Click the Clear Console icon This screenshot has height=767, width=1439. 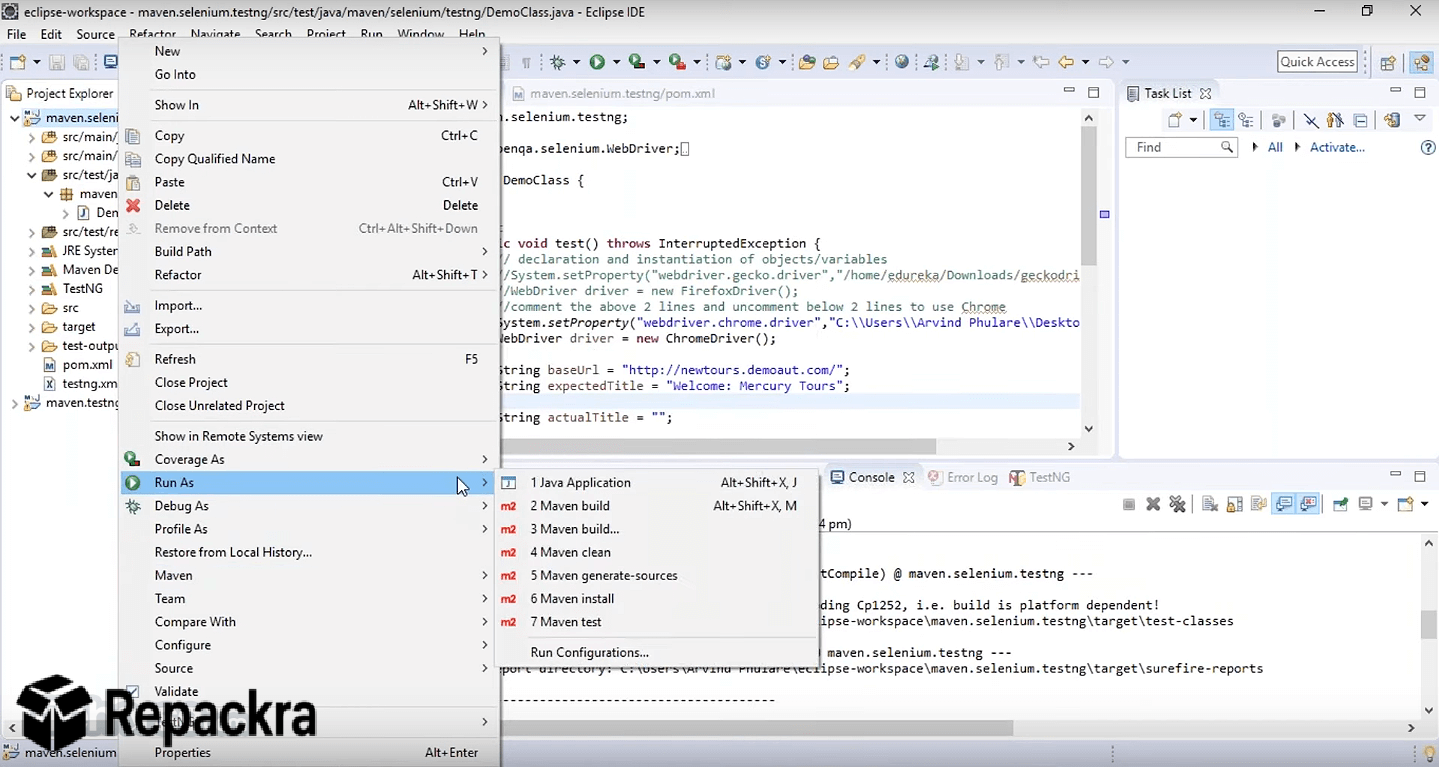(1210, 504)
